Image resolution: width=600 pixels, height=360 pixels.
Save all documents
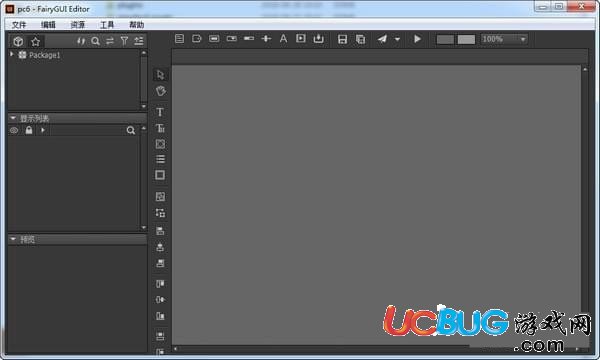(x=360, y=39)
